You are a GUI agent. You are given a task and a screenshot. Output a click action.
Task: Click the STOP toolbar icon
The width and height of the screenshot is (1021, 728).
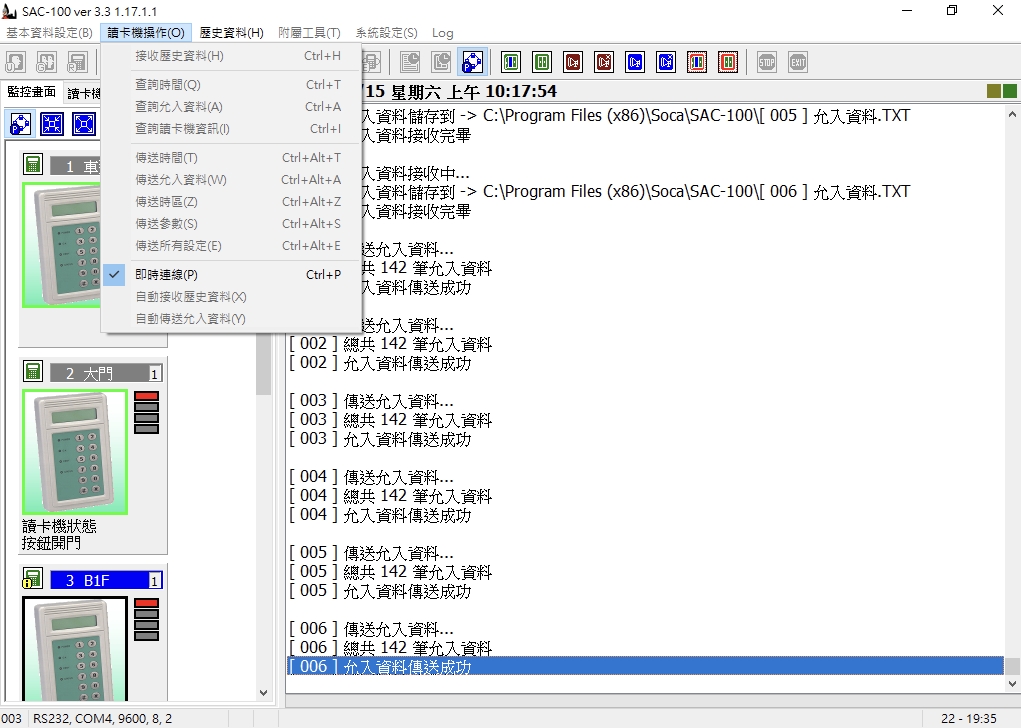tap(766, 63)
